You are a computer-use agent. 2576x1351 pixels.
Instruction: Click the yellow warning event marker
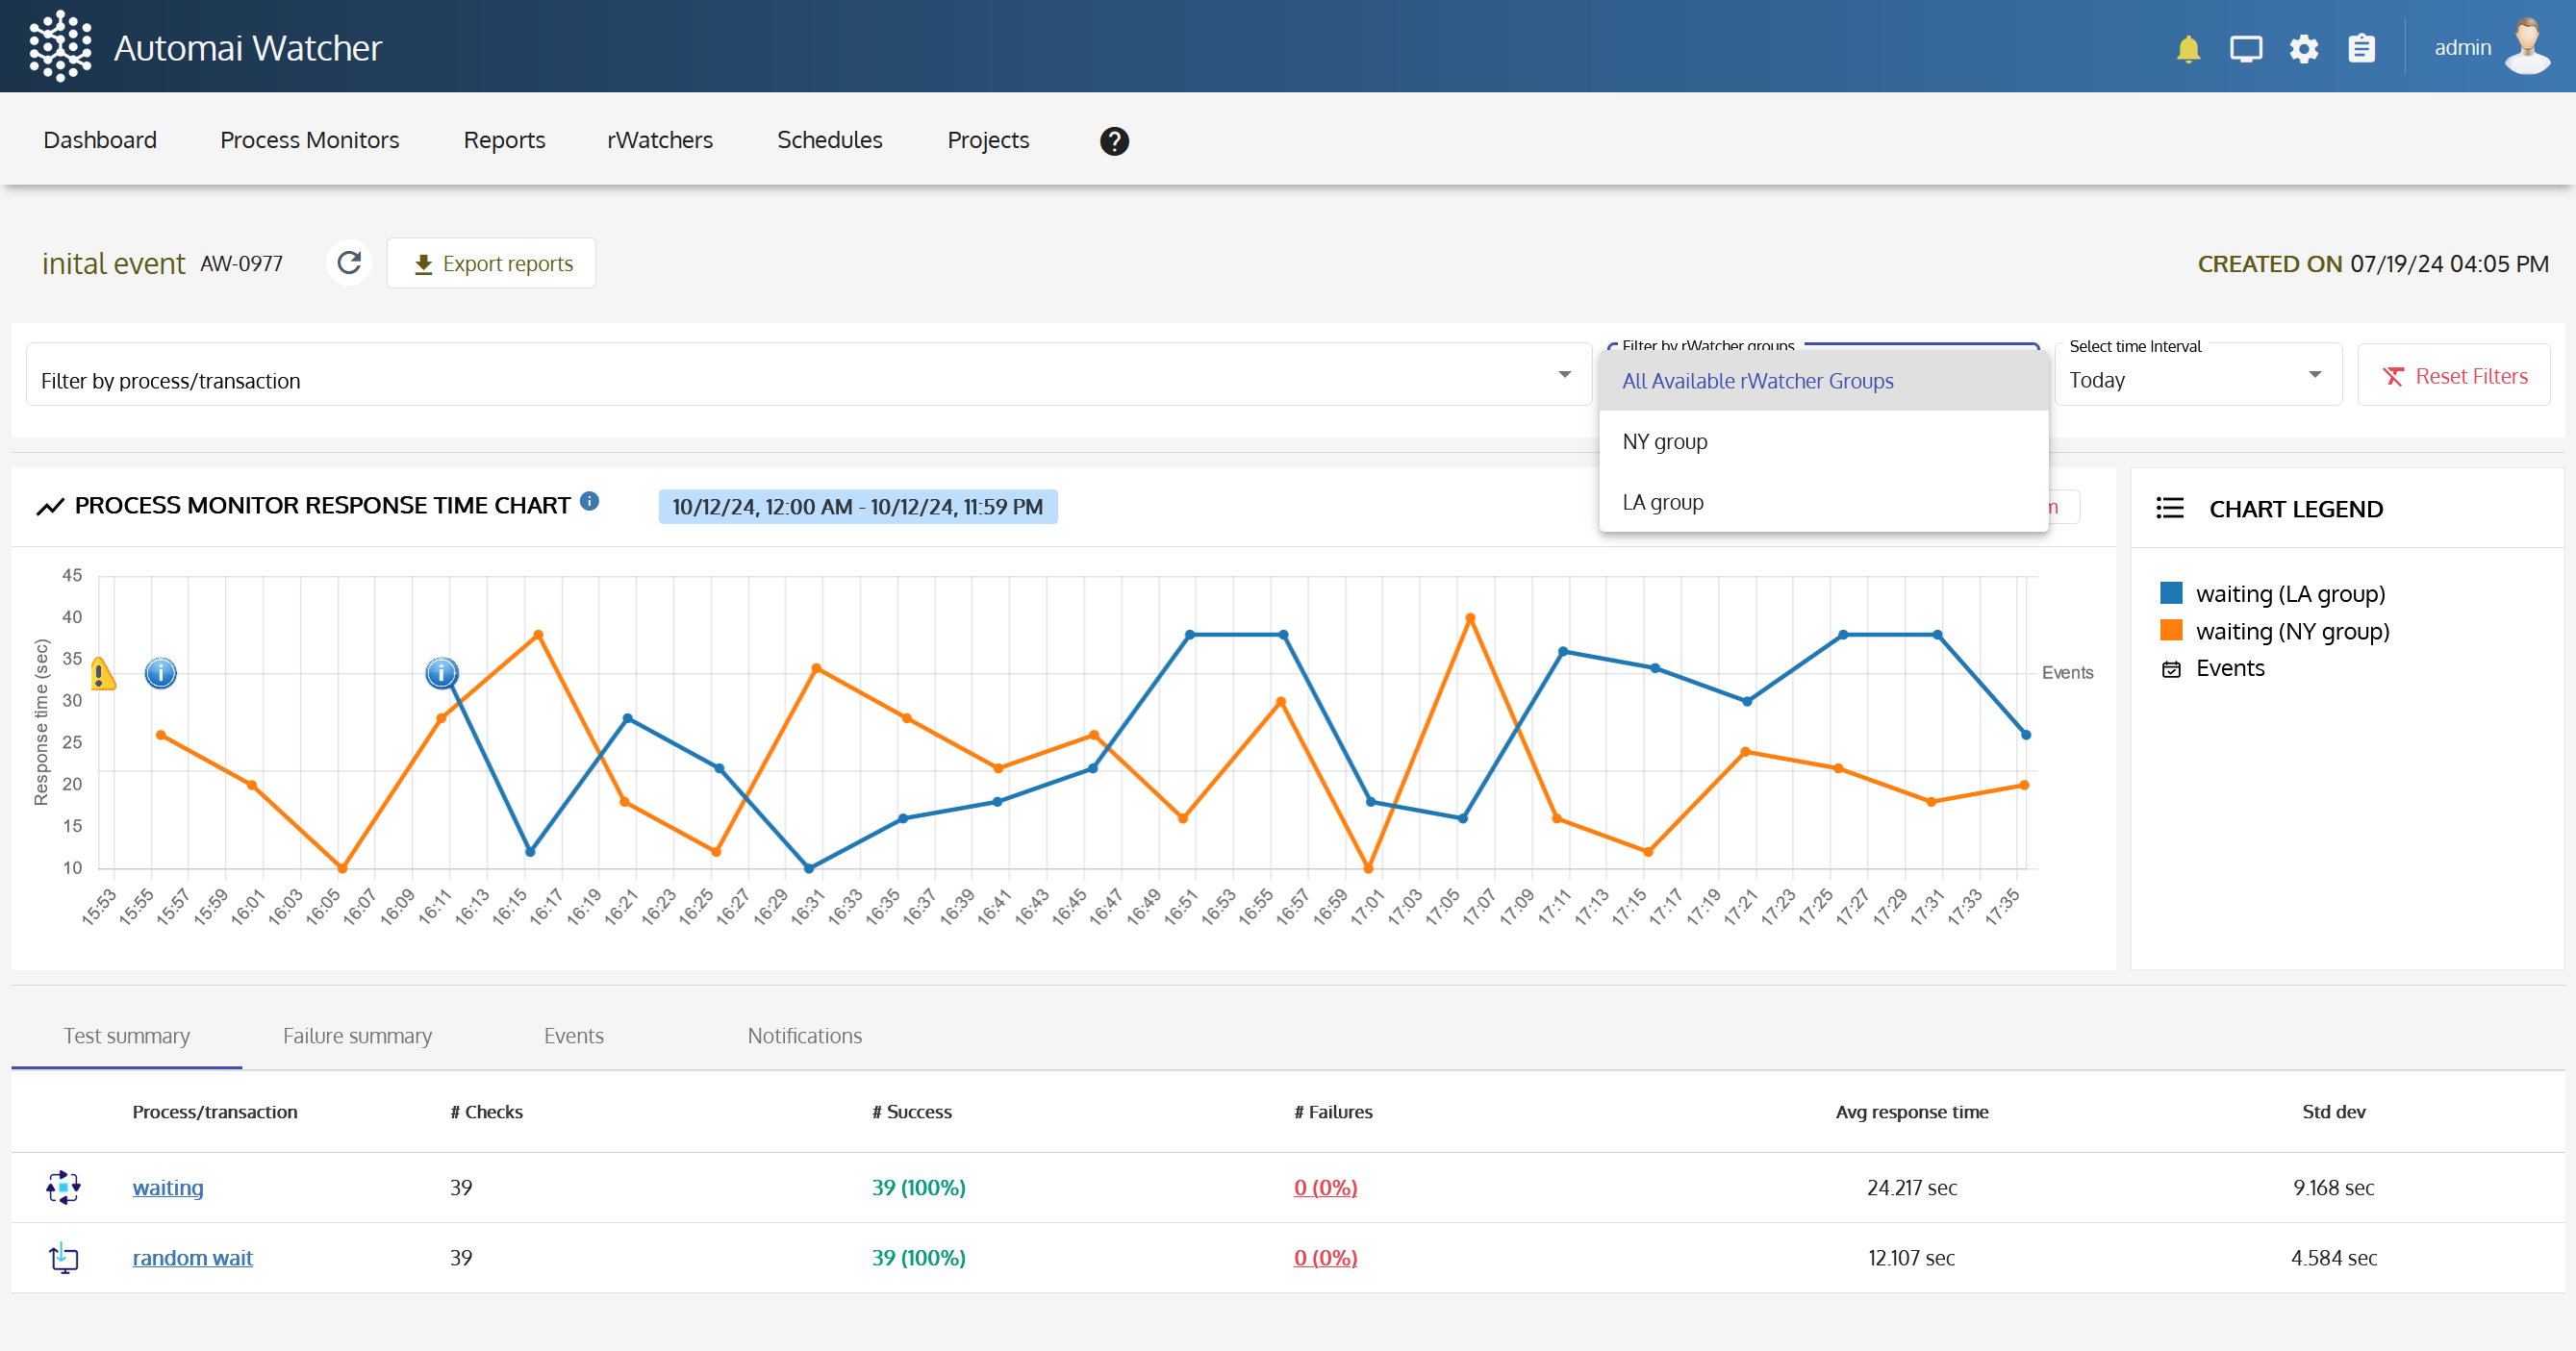pos(102,674)
